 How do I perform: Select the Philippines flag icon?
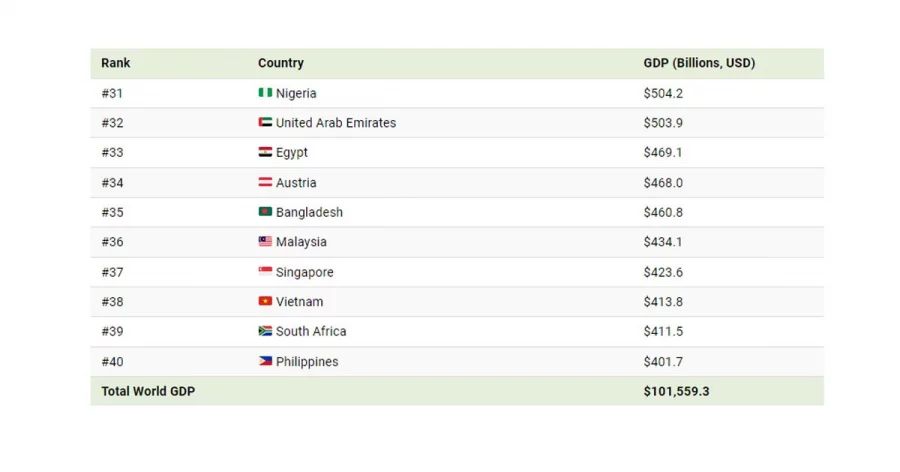point(265,361)
